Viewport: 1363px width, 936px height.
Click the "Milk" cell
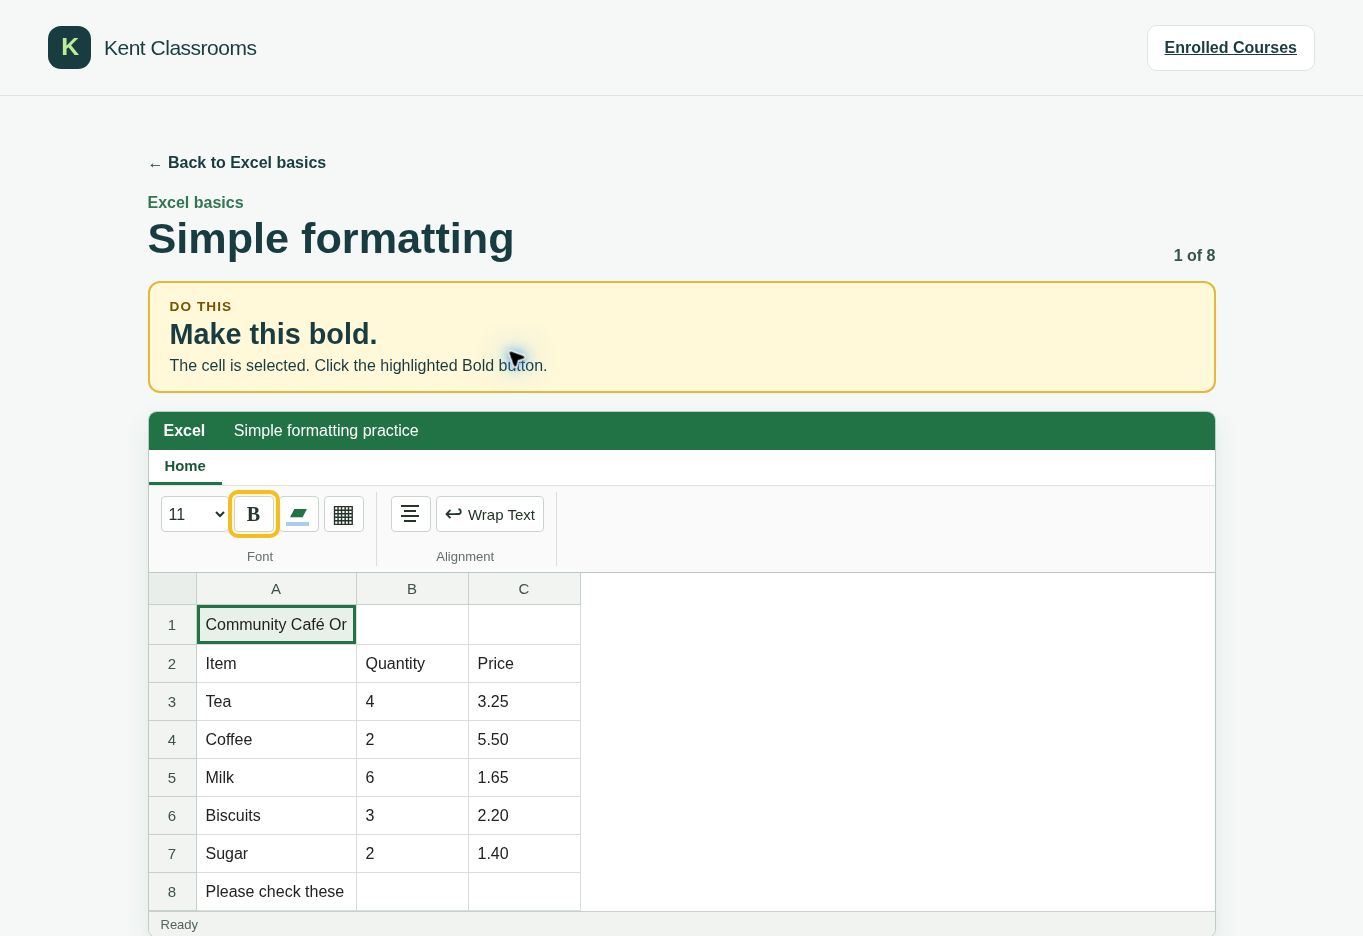coord(276,778)
